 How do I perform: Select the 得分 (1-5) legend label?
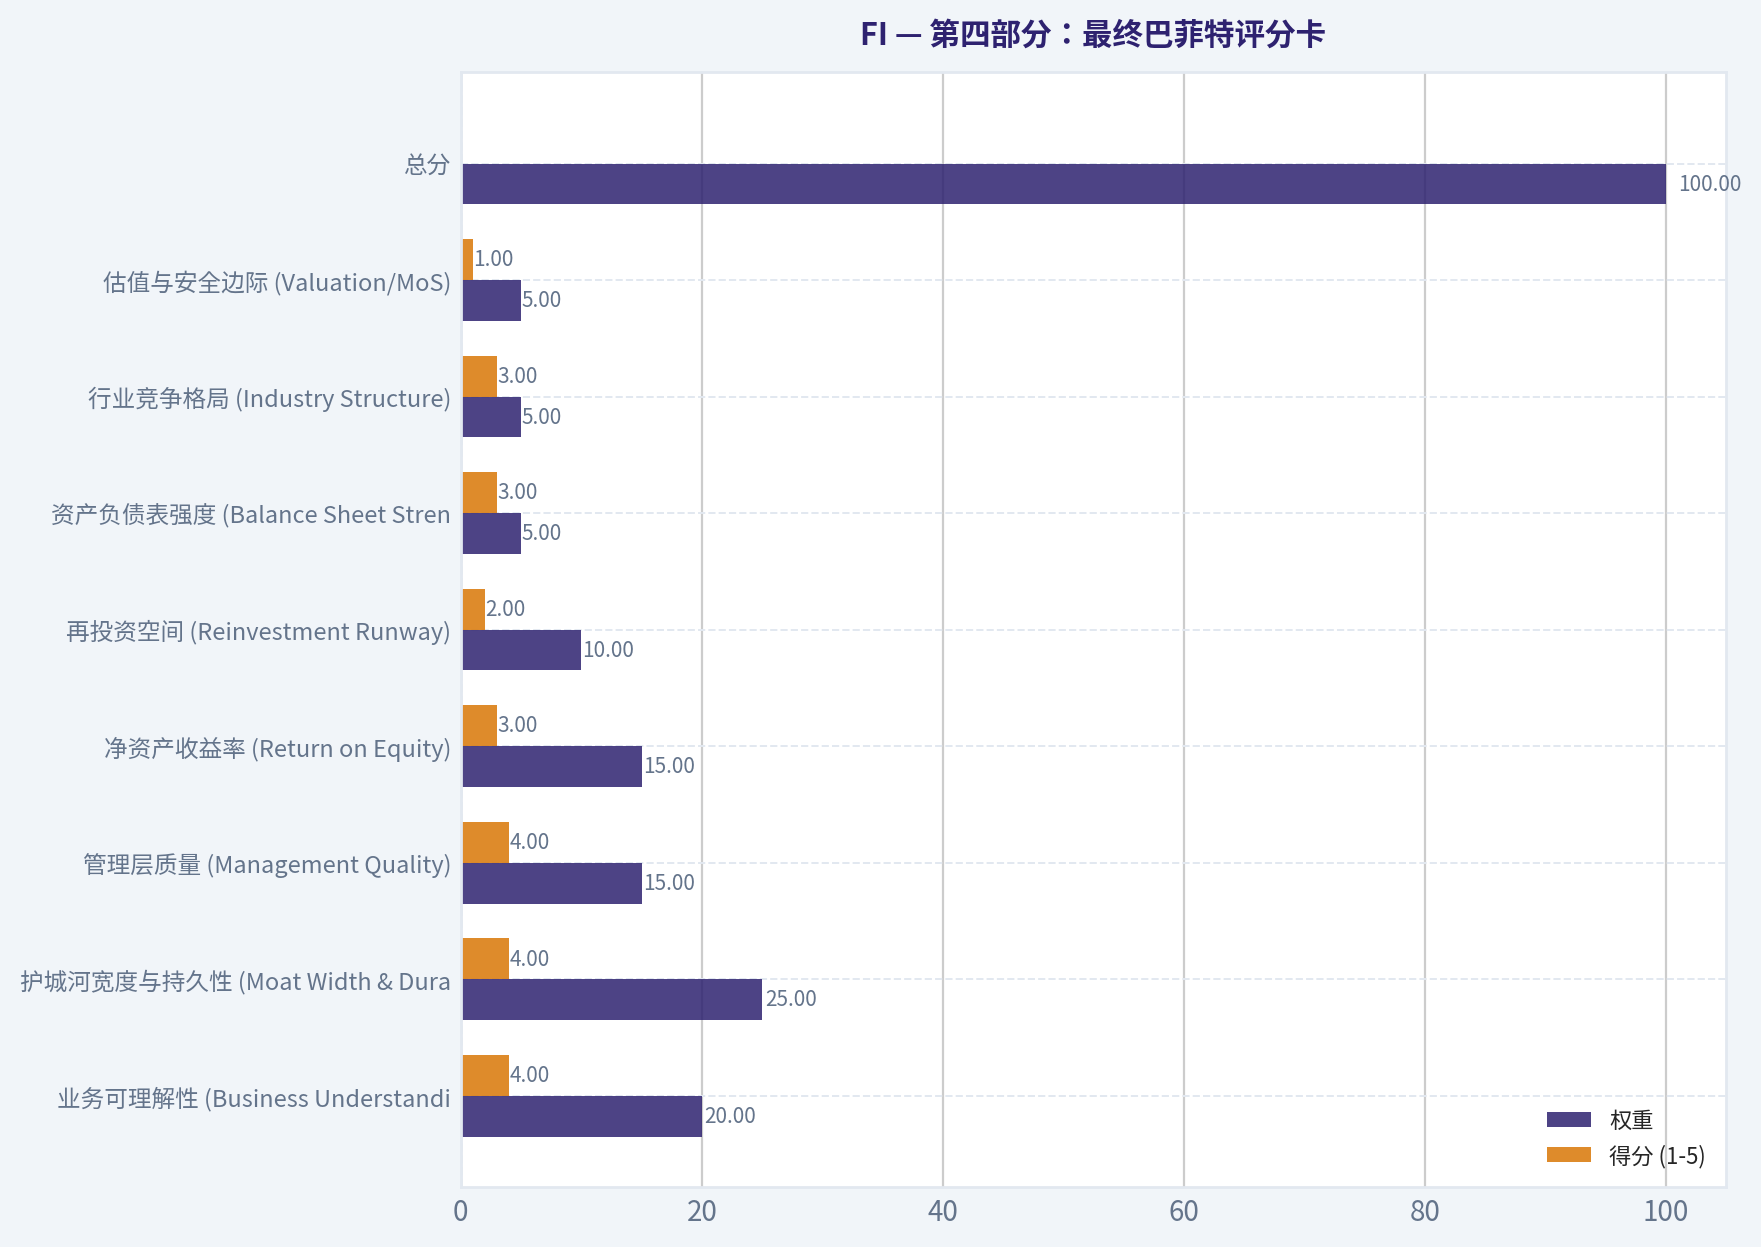point(1657,1155)
